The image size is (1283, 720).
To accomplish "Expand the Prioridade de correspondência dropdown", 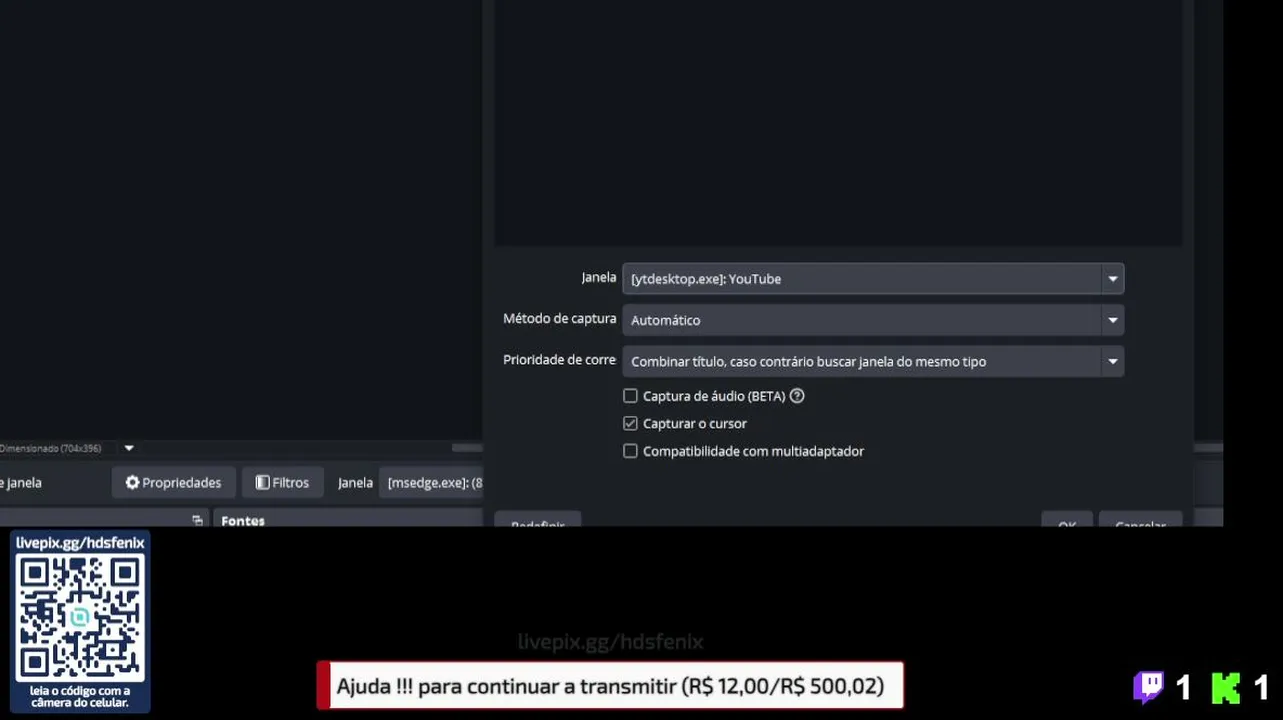I will [x=873, y=361].
